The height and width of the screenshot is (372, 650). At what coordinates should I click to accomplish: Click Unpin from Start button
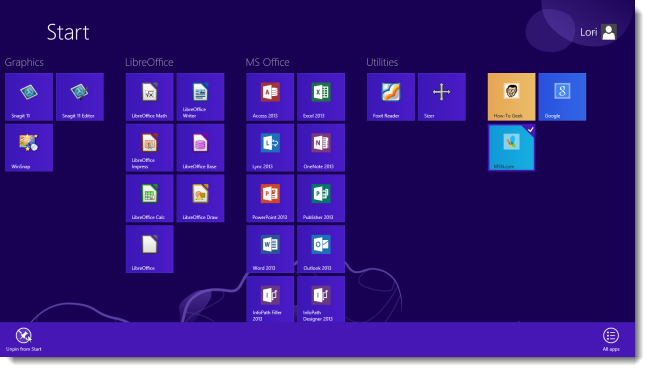pos(24,339)
